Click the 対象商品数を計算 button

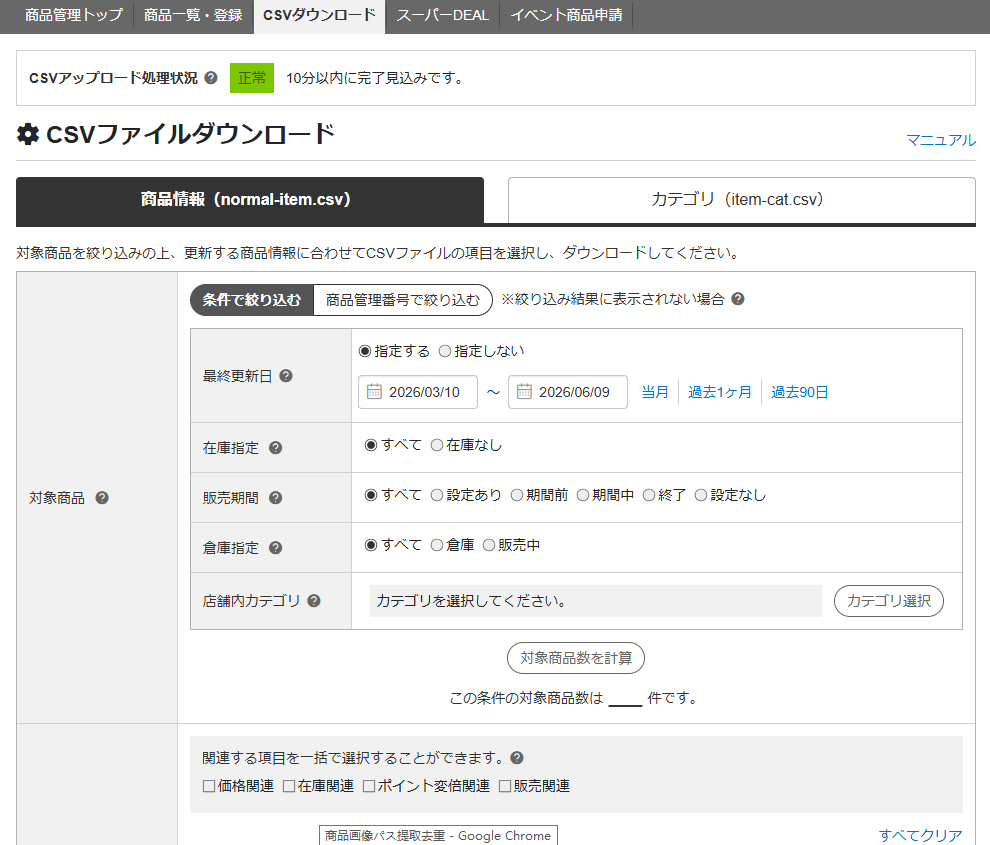[x=576, y=658]
